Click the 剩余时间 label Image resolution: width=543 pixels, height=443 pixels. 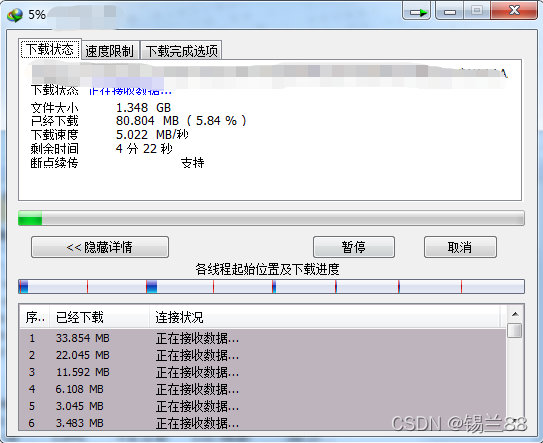(x=55, y=149)
